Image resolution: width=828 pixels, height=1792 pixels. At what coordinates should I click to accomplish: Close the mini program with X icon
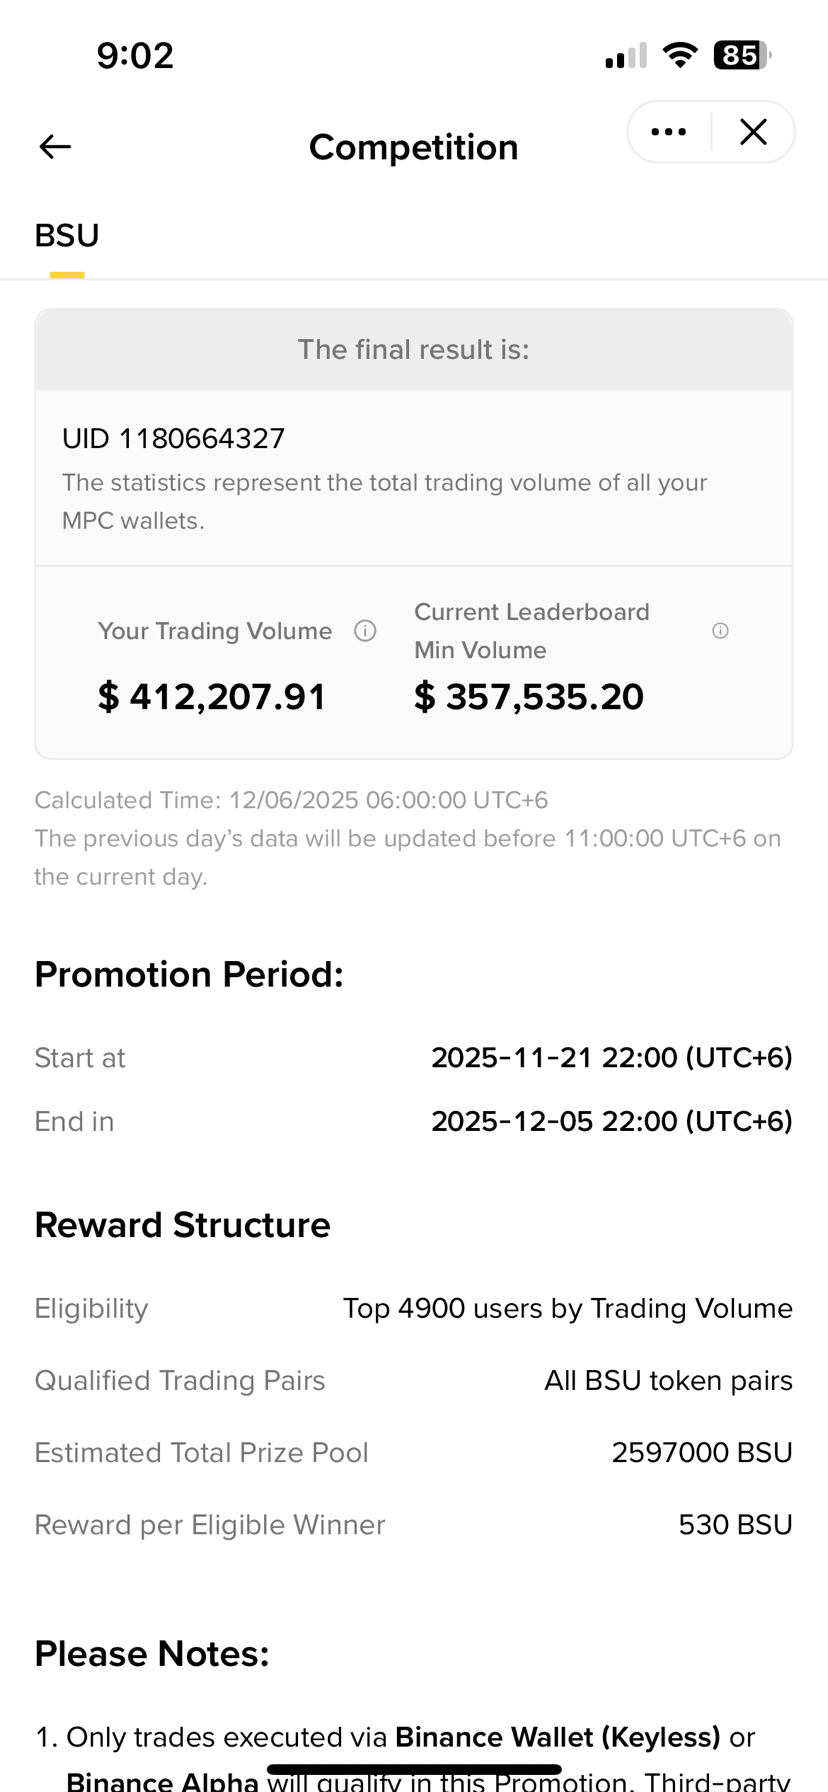coord(753,132)
